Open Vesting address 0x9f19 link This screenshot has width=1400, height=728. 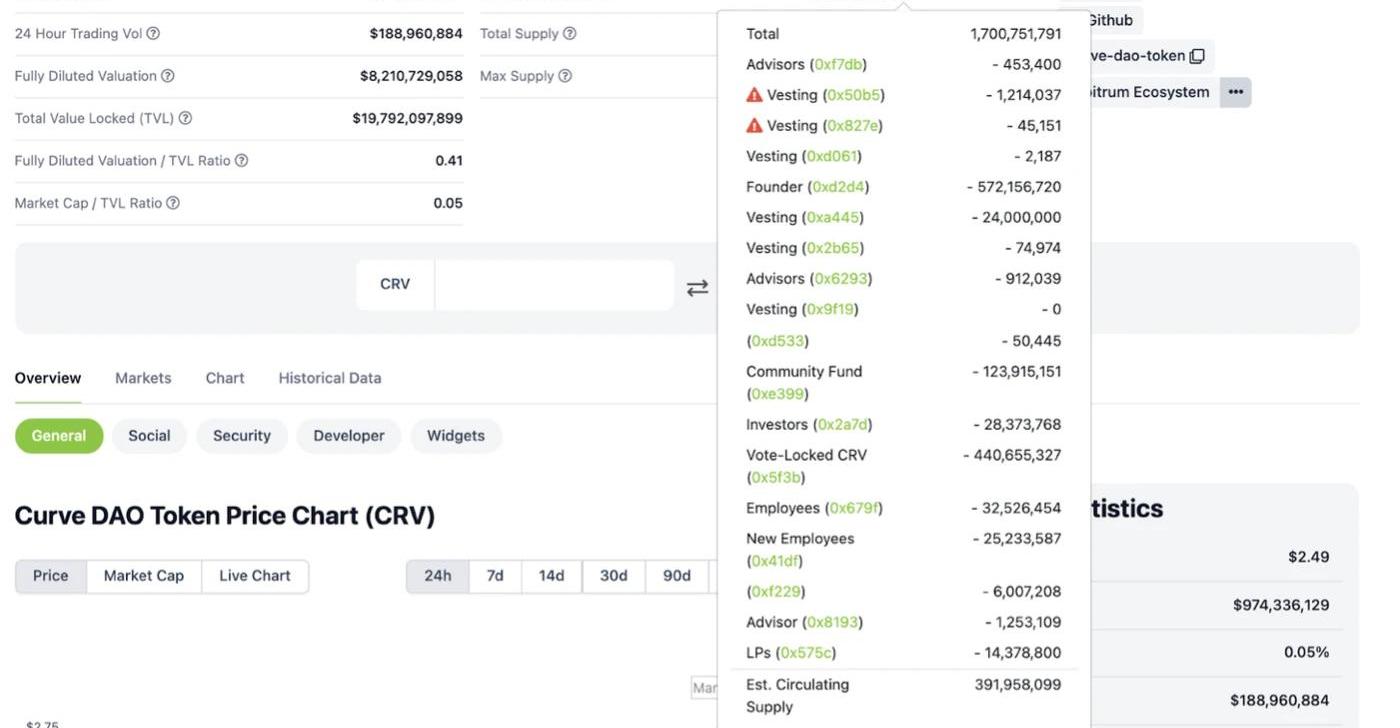coord(830,309)
